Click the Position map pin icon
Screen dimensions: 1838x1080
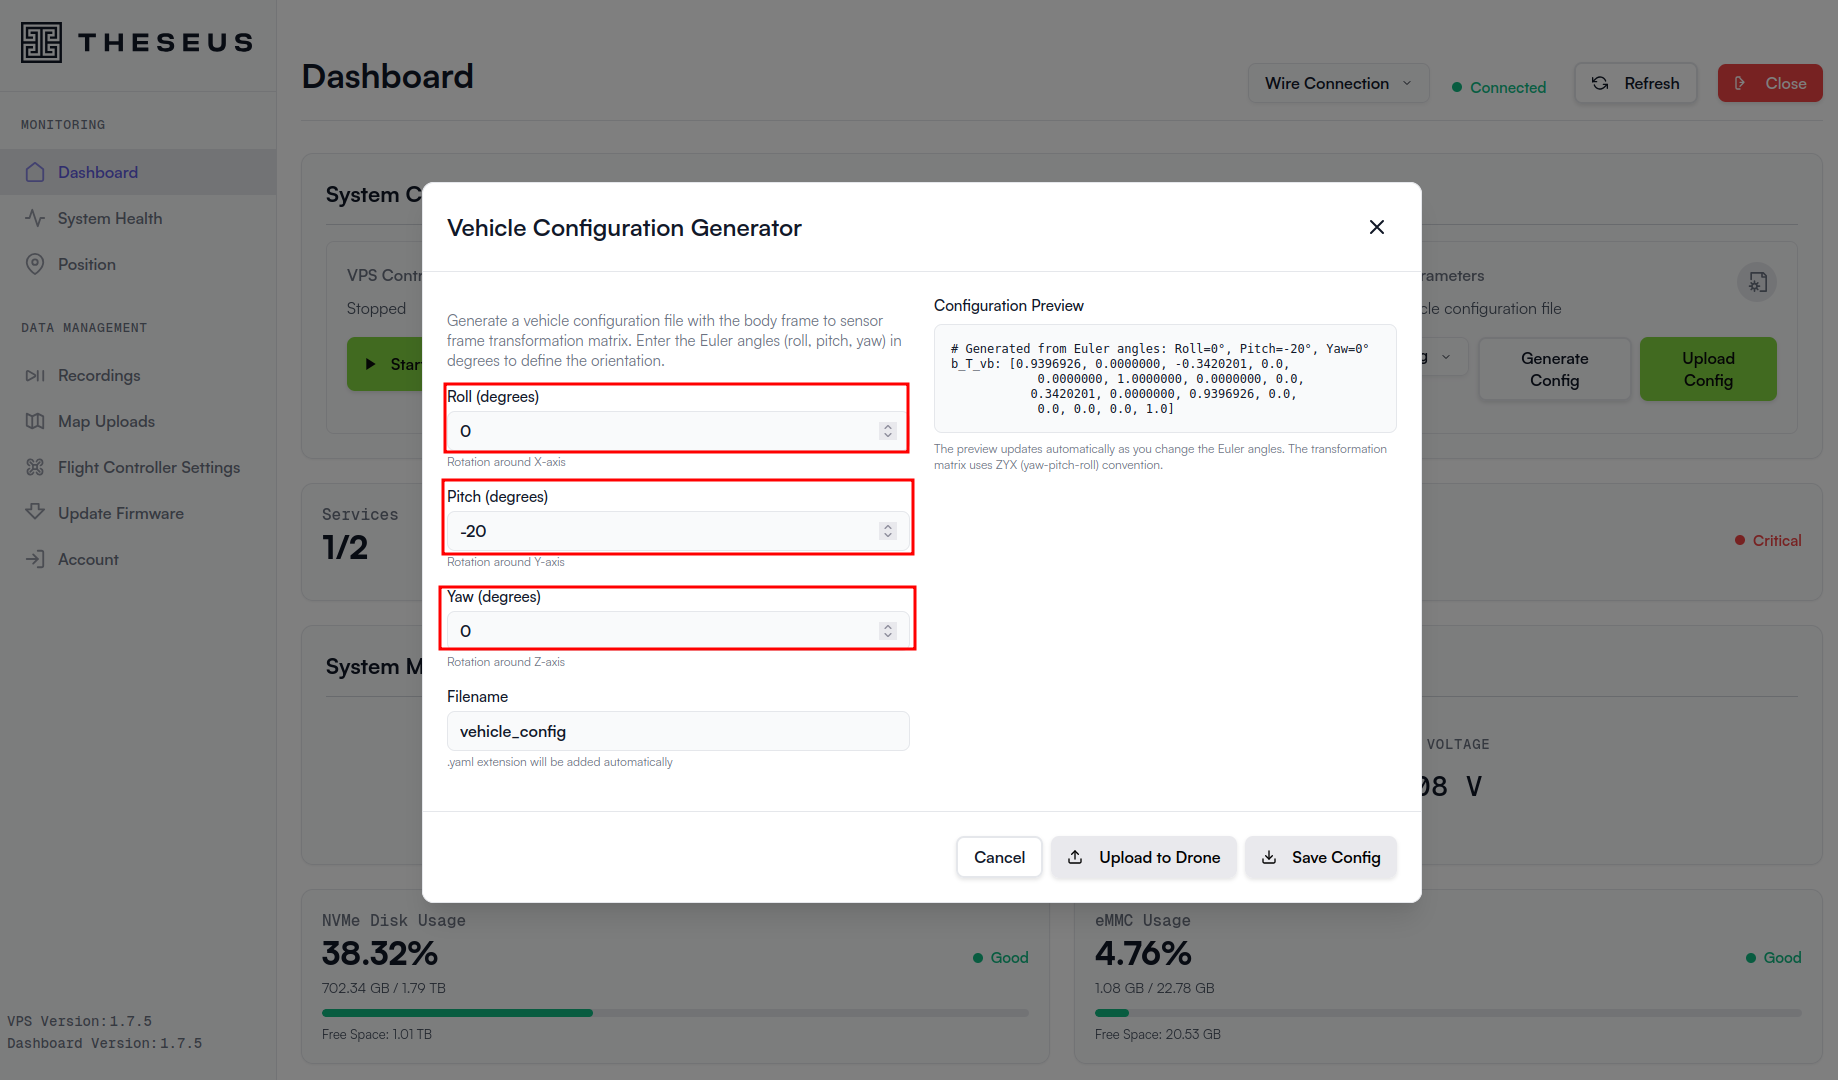(x=35, y=264)
